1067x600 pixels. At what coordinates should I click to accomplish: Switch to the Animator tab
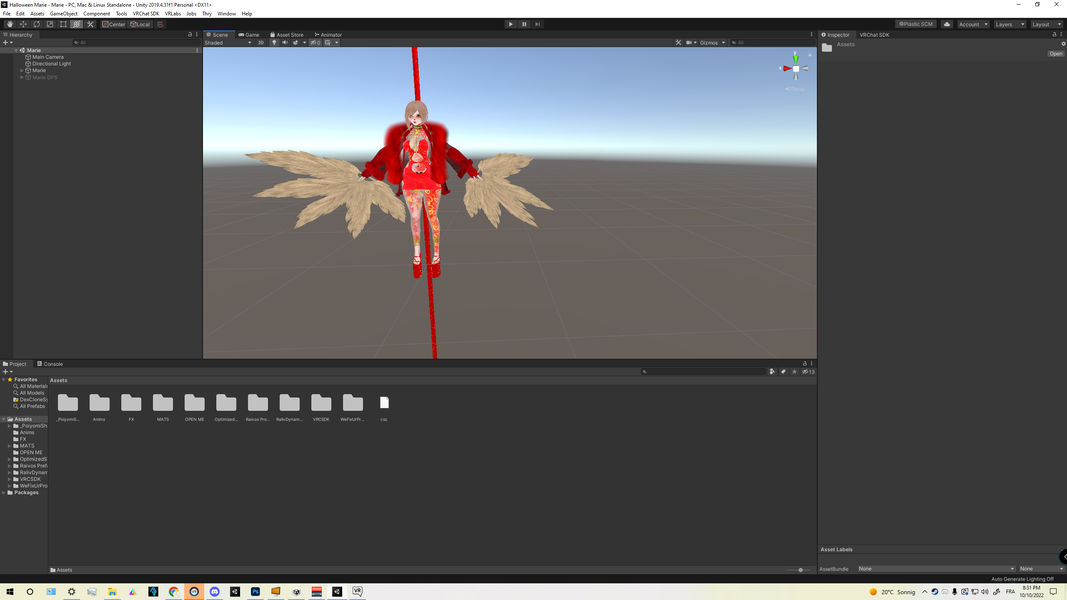[329, 35]
